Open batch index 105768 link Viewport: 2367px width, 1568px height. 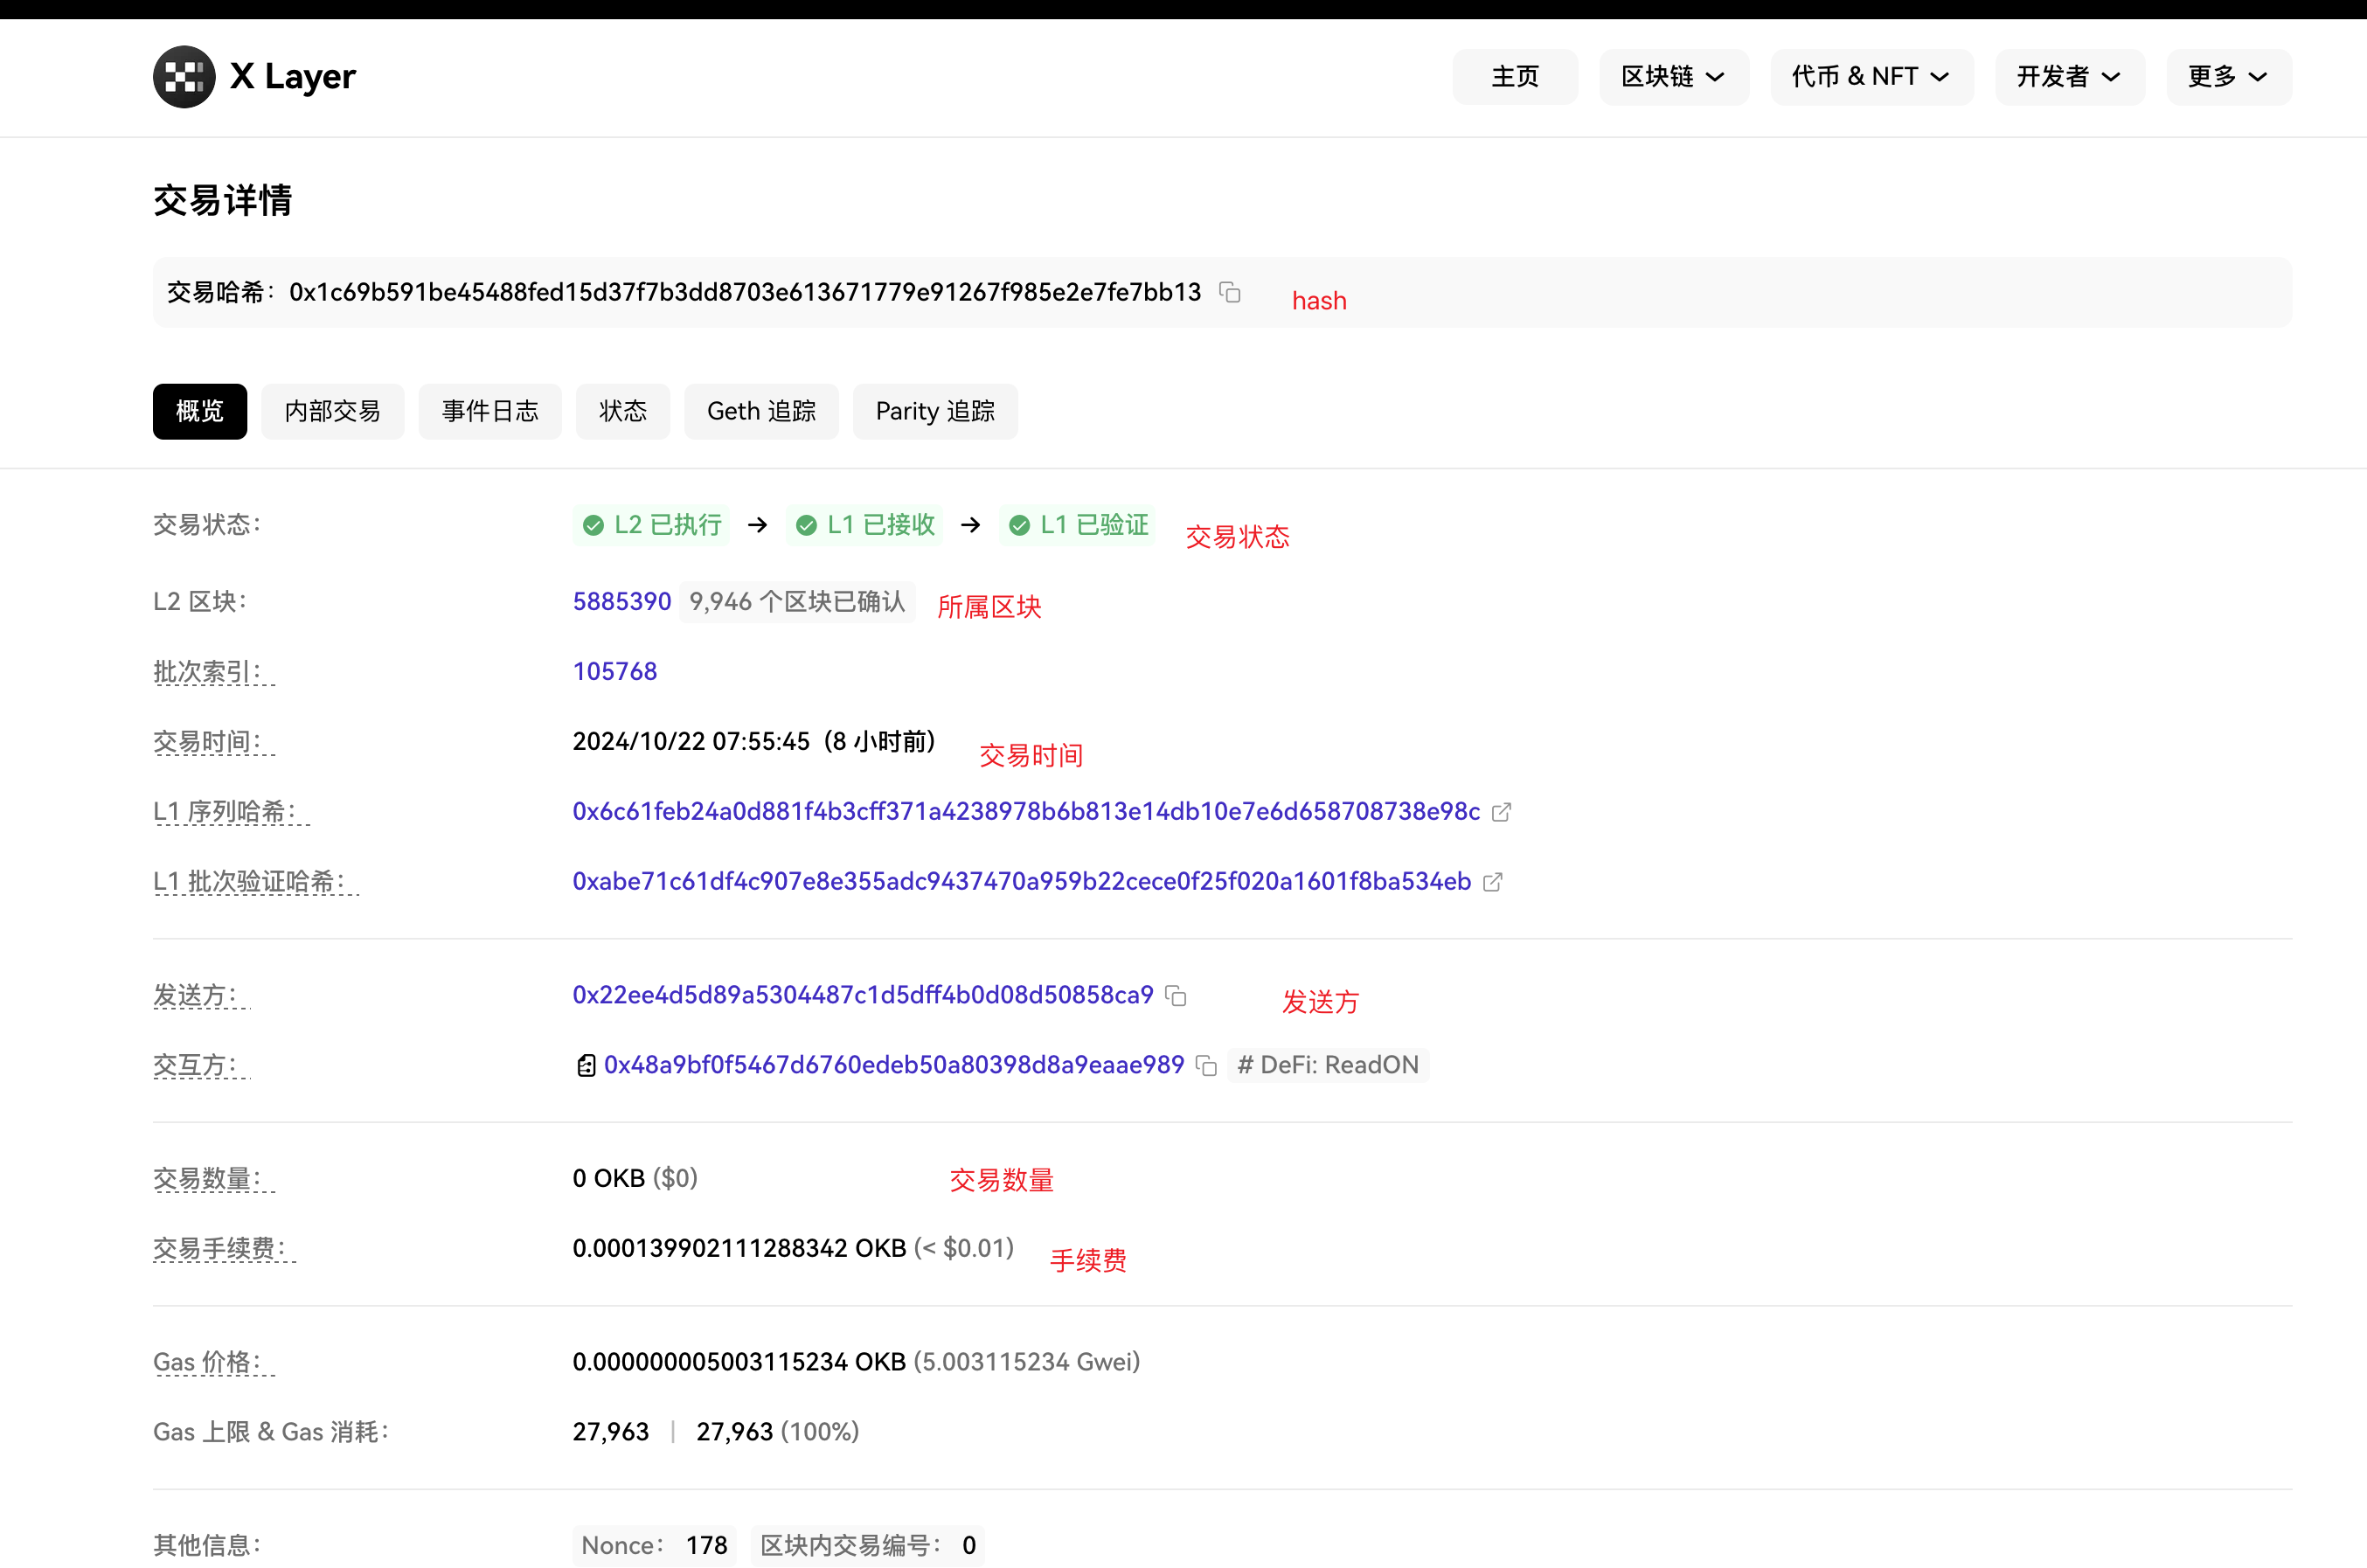tap(614, 671)
